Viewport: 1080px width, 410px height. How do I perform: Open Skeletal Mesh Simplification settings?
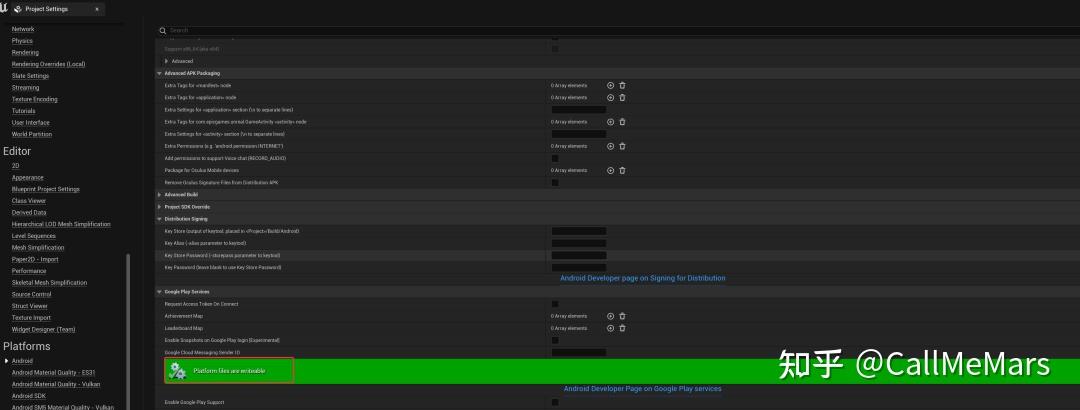click(x=50, y=283)
